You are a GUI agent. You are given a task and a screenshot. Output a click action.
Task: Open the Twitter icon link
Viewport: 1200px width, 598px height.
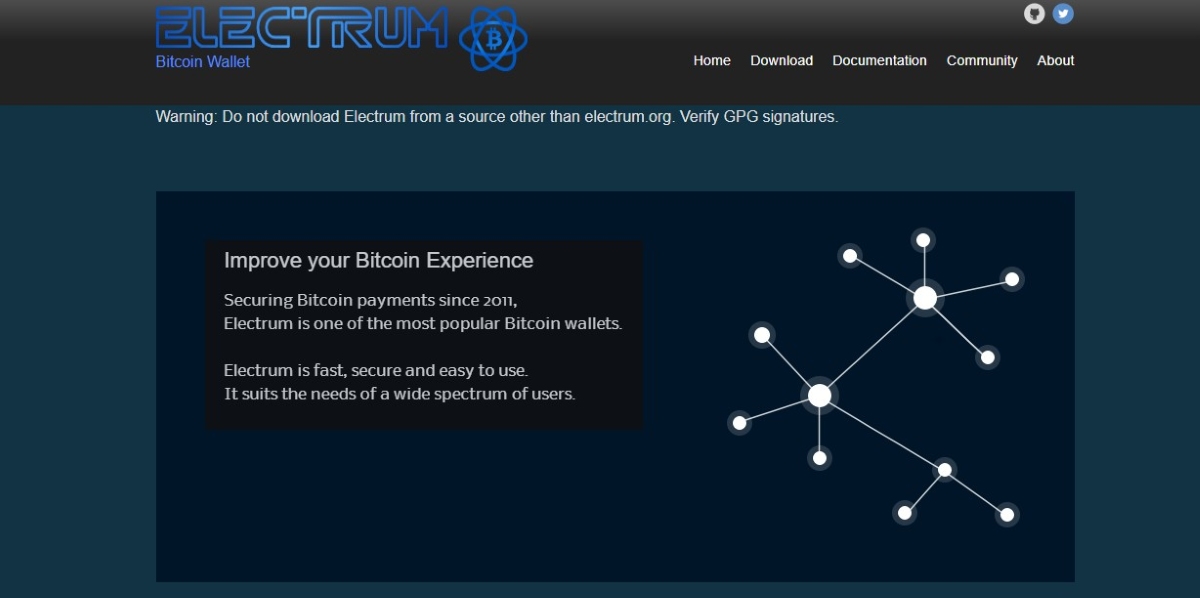pyautogui.click(x=1063, y=14)
